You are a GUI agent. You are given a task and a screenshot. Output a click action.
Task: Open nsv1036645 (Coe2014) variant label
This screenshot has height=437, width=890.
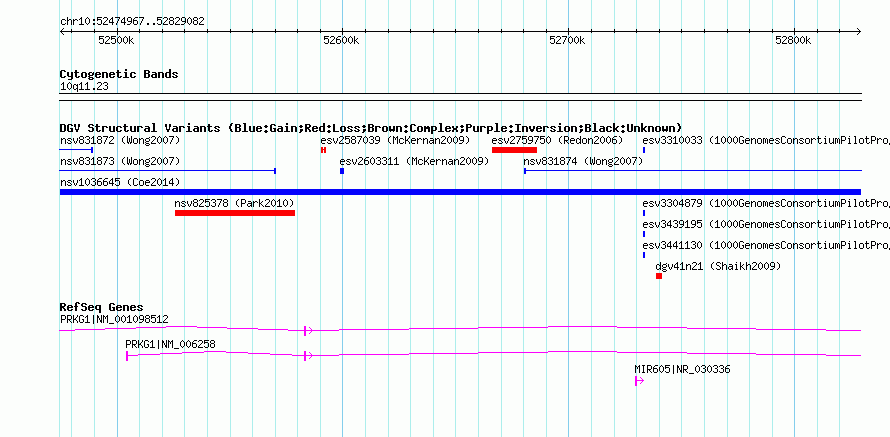[120, 182]
